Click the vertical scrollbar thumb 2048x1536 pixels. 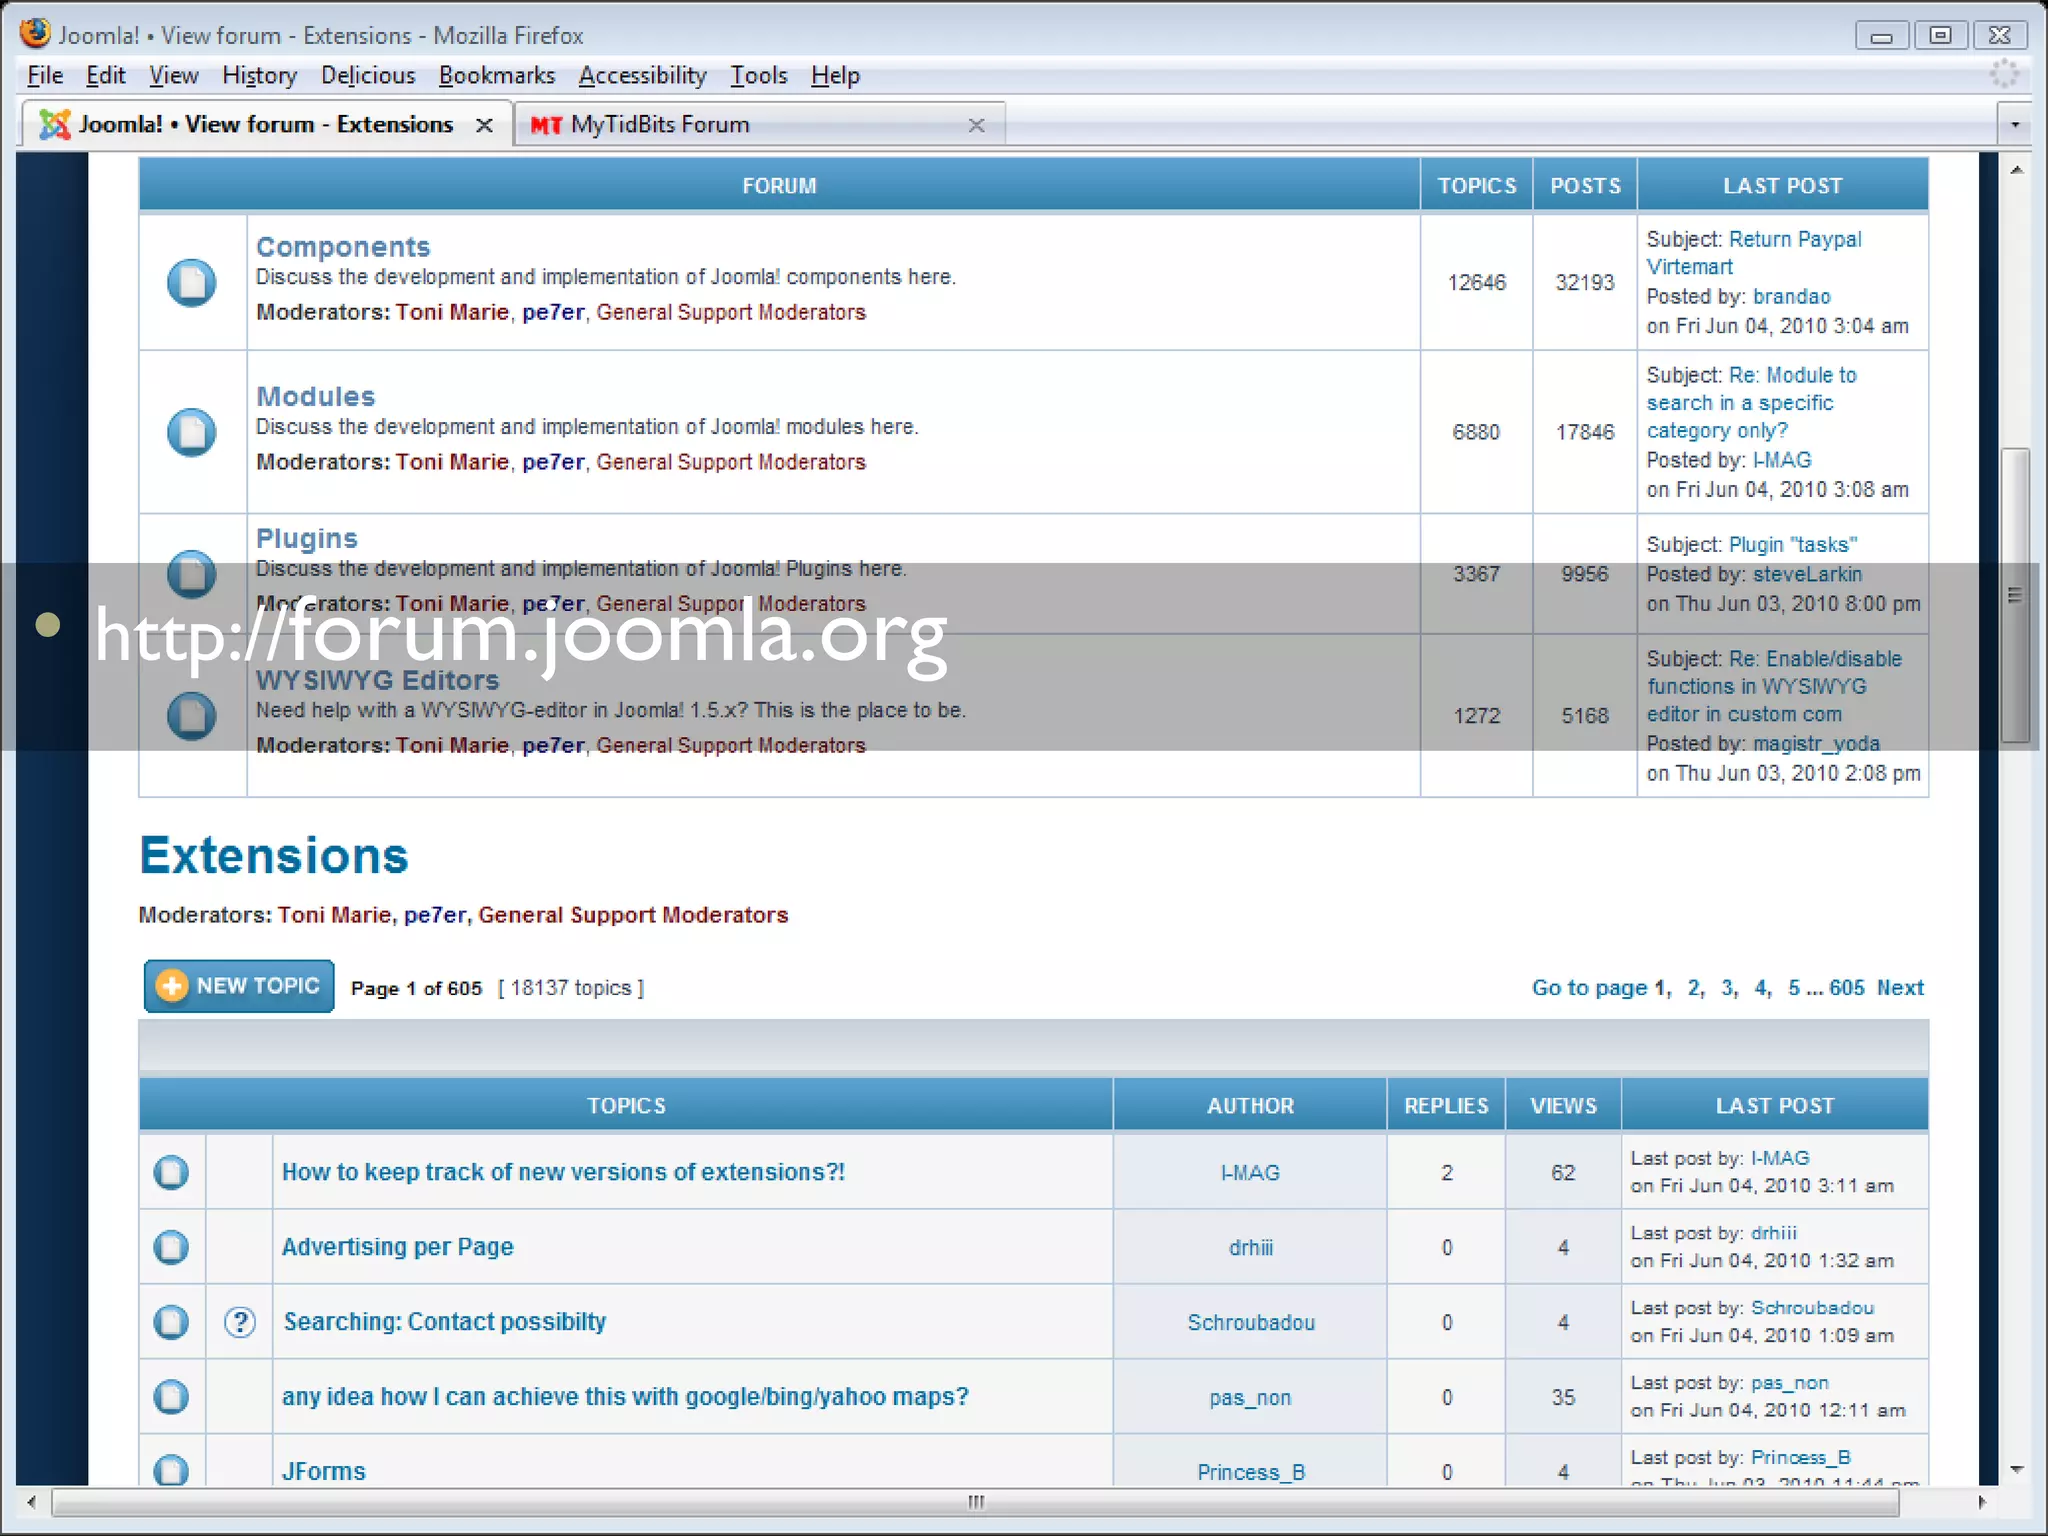2015,596
